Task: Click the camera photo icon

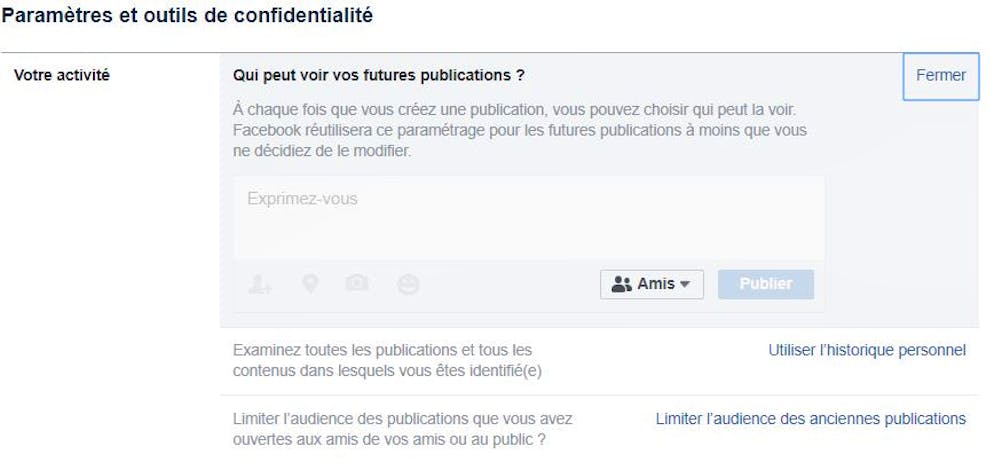Action: click(x=357, y=283)
